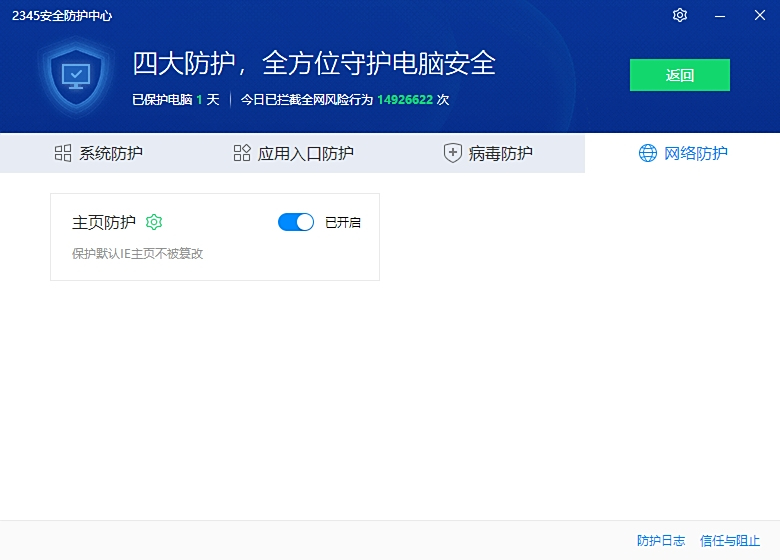The image size is (780, 560).
Task: Open settings gear in title bar
Action: coord(680,15)
